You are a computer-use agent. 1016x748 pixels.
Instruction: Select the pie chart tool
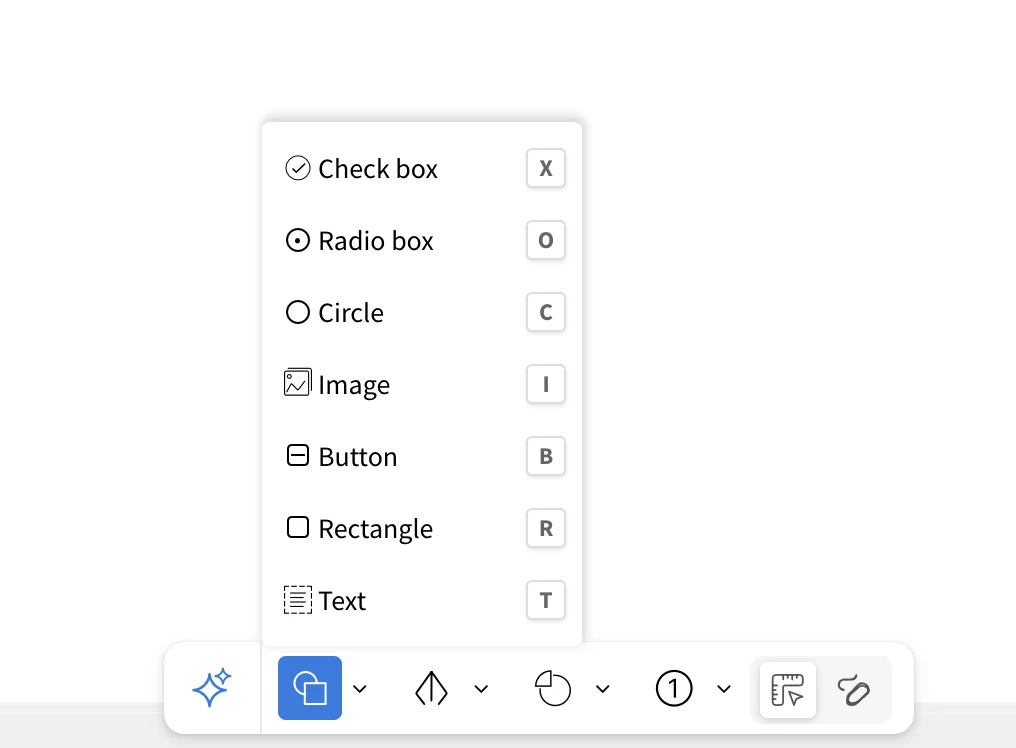(552, 688)
